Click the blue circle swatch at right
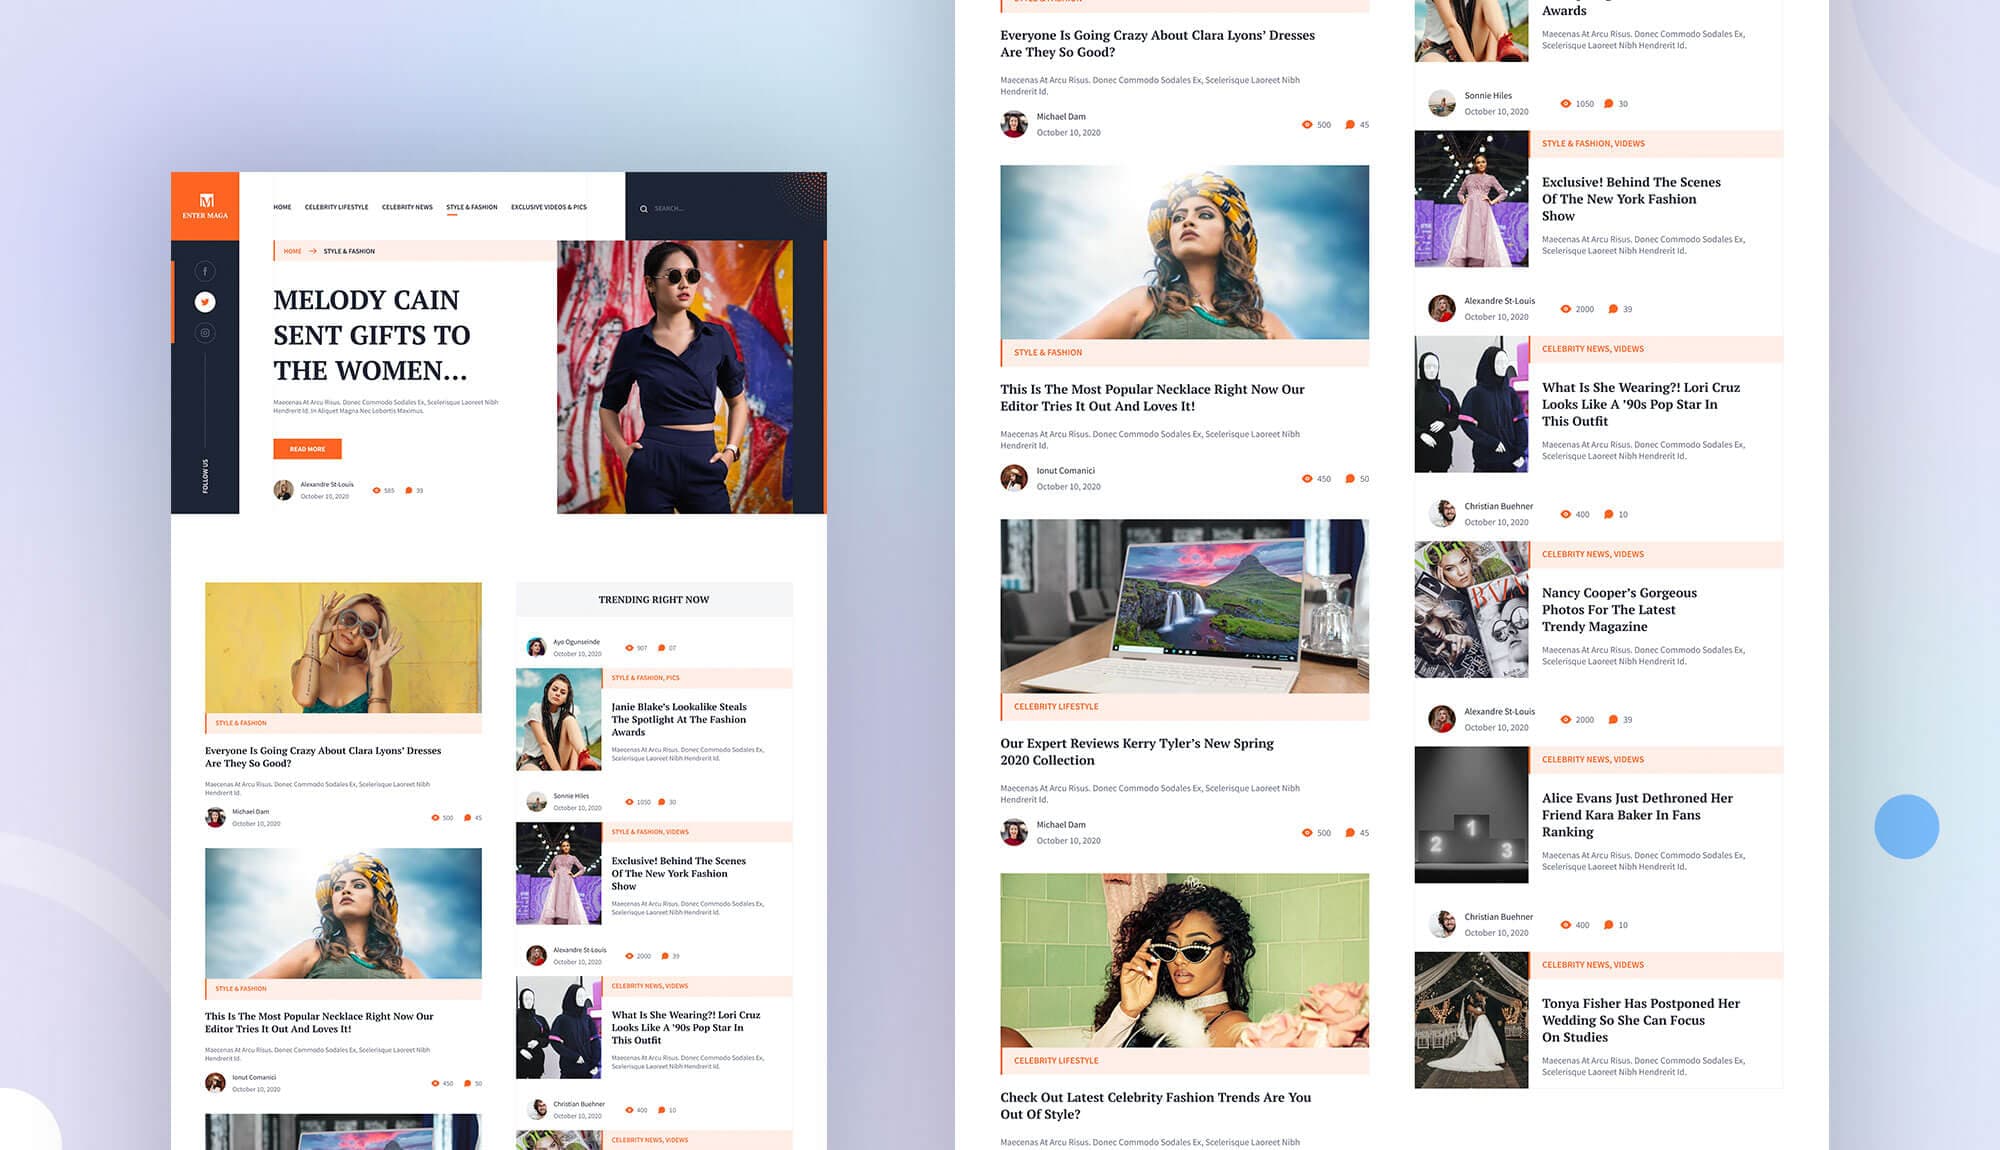 pos(1906,827)
